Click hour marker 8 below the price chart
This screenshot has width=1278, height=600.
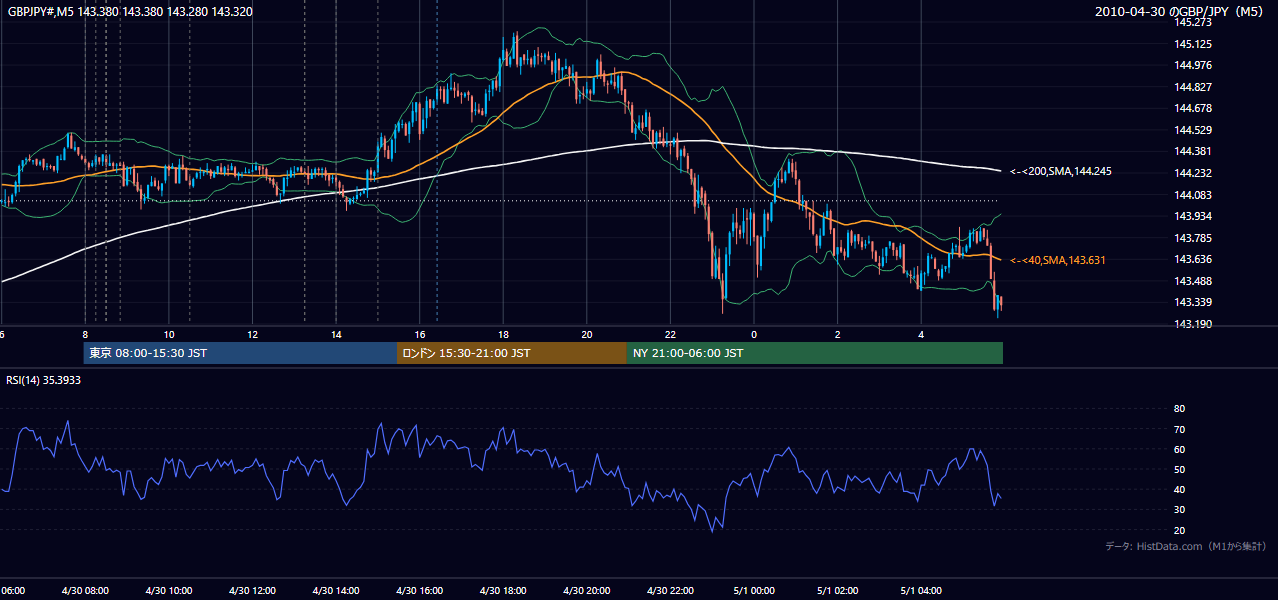click(x=85, y=334)
